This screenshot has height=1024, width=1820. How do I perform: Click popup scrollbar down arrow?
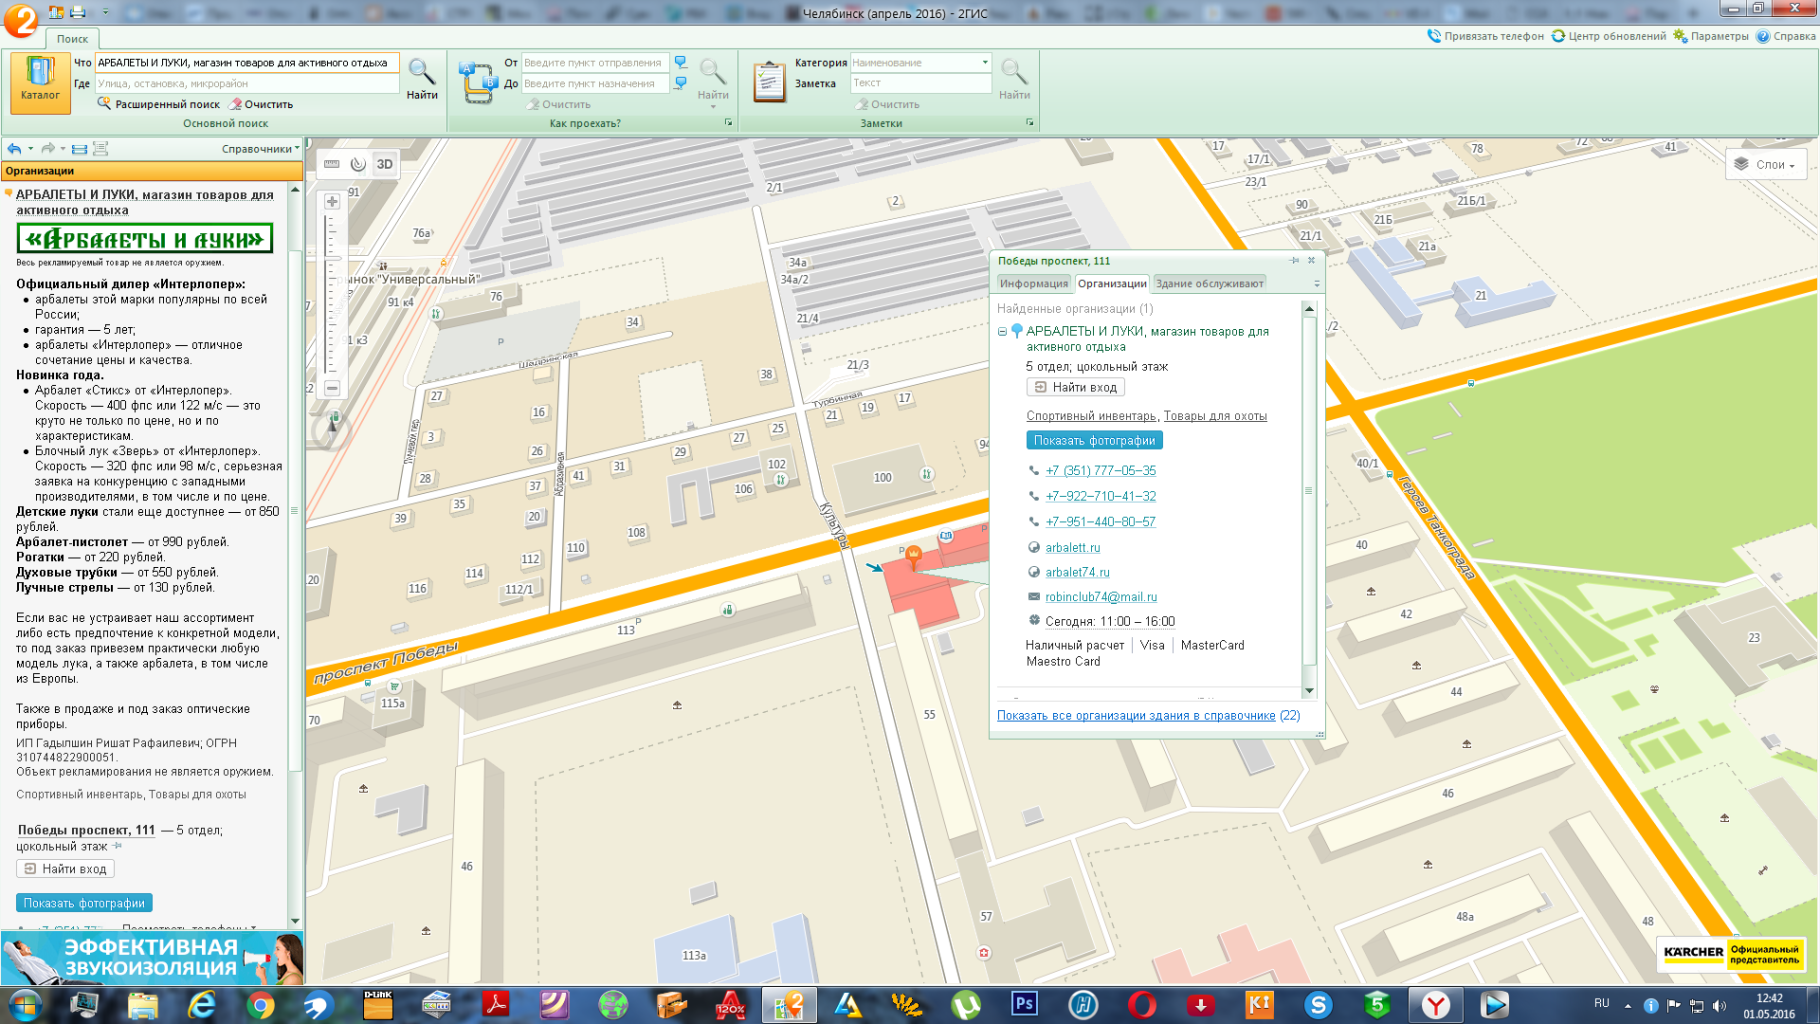click(x=1308, y=691)
